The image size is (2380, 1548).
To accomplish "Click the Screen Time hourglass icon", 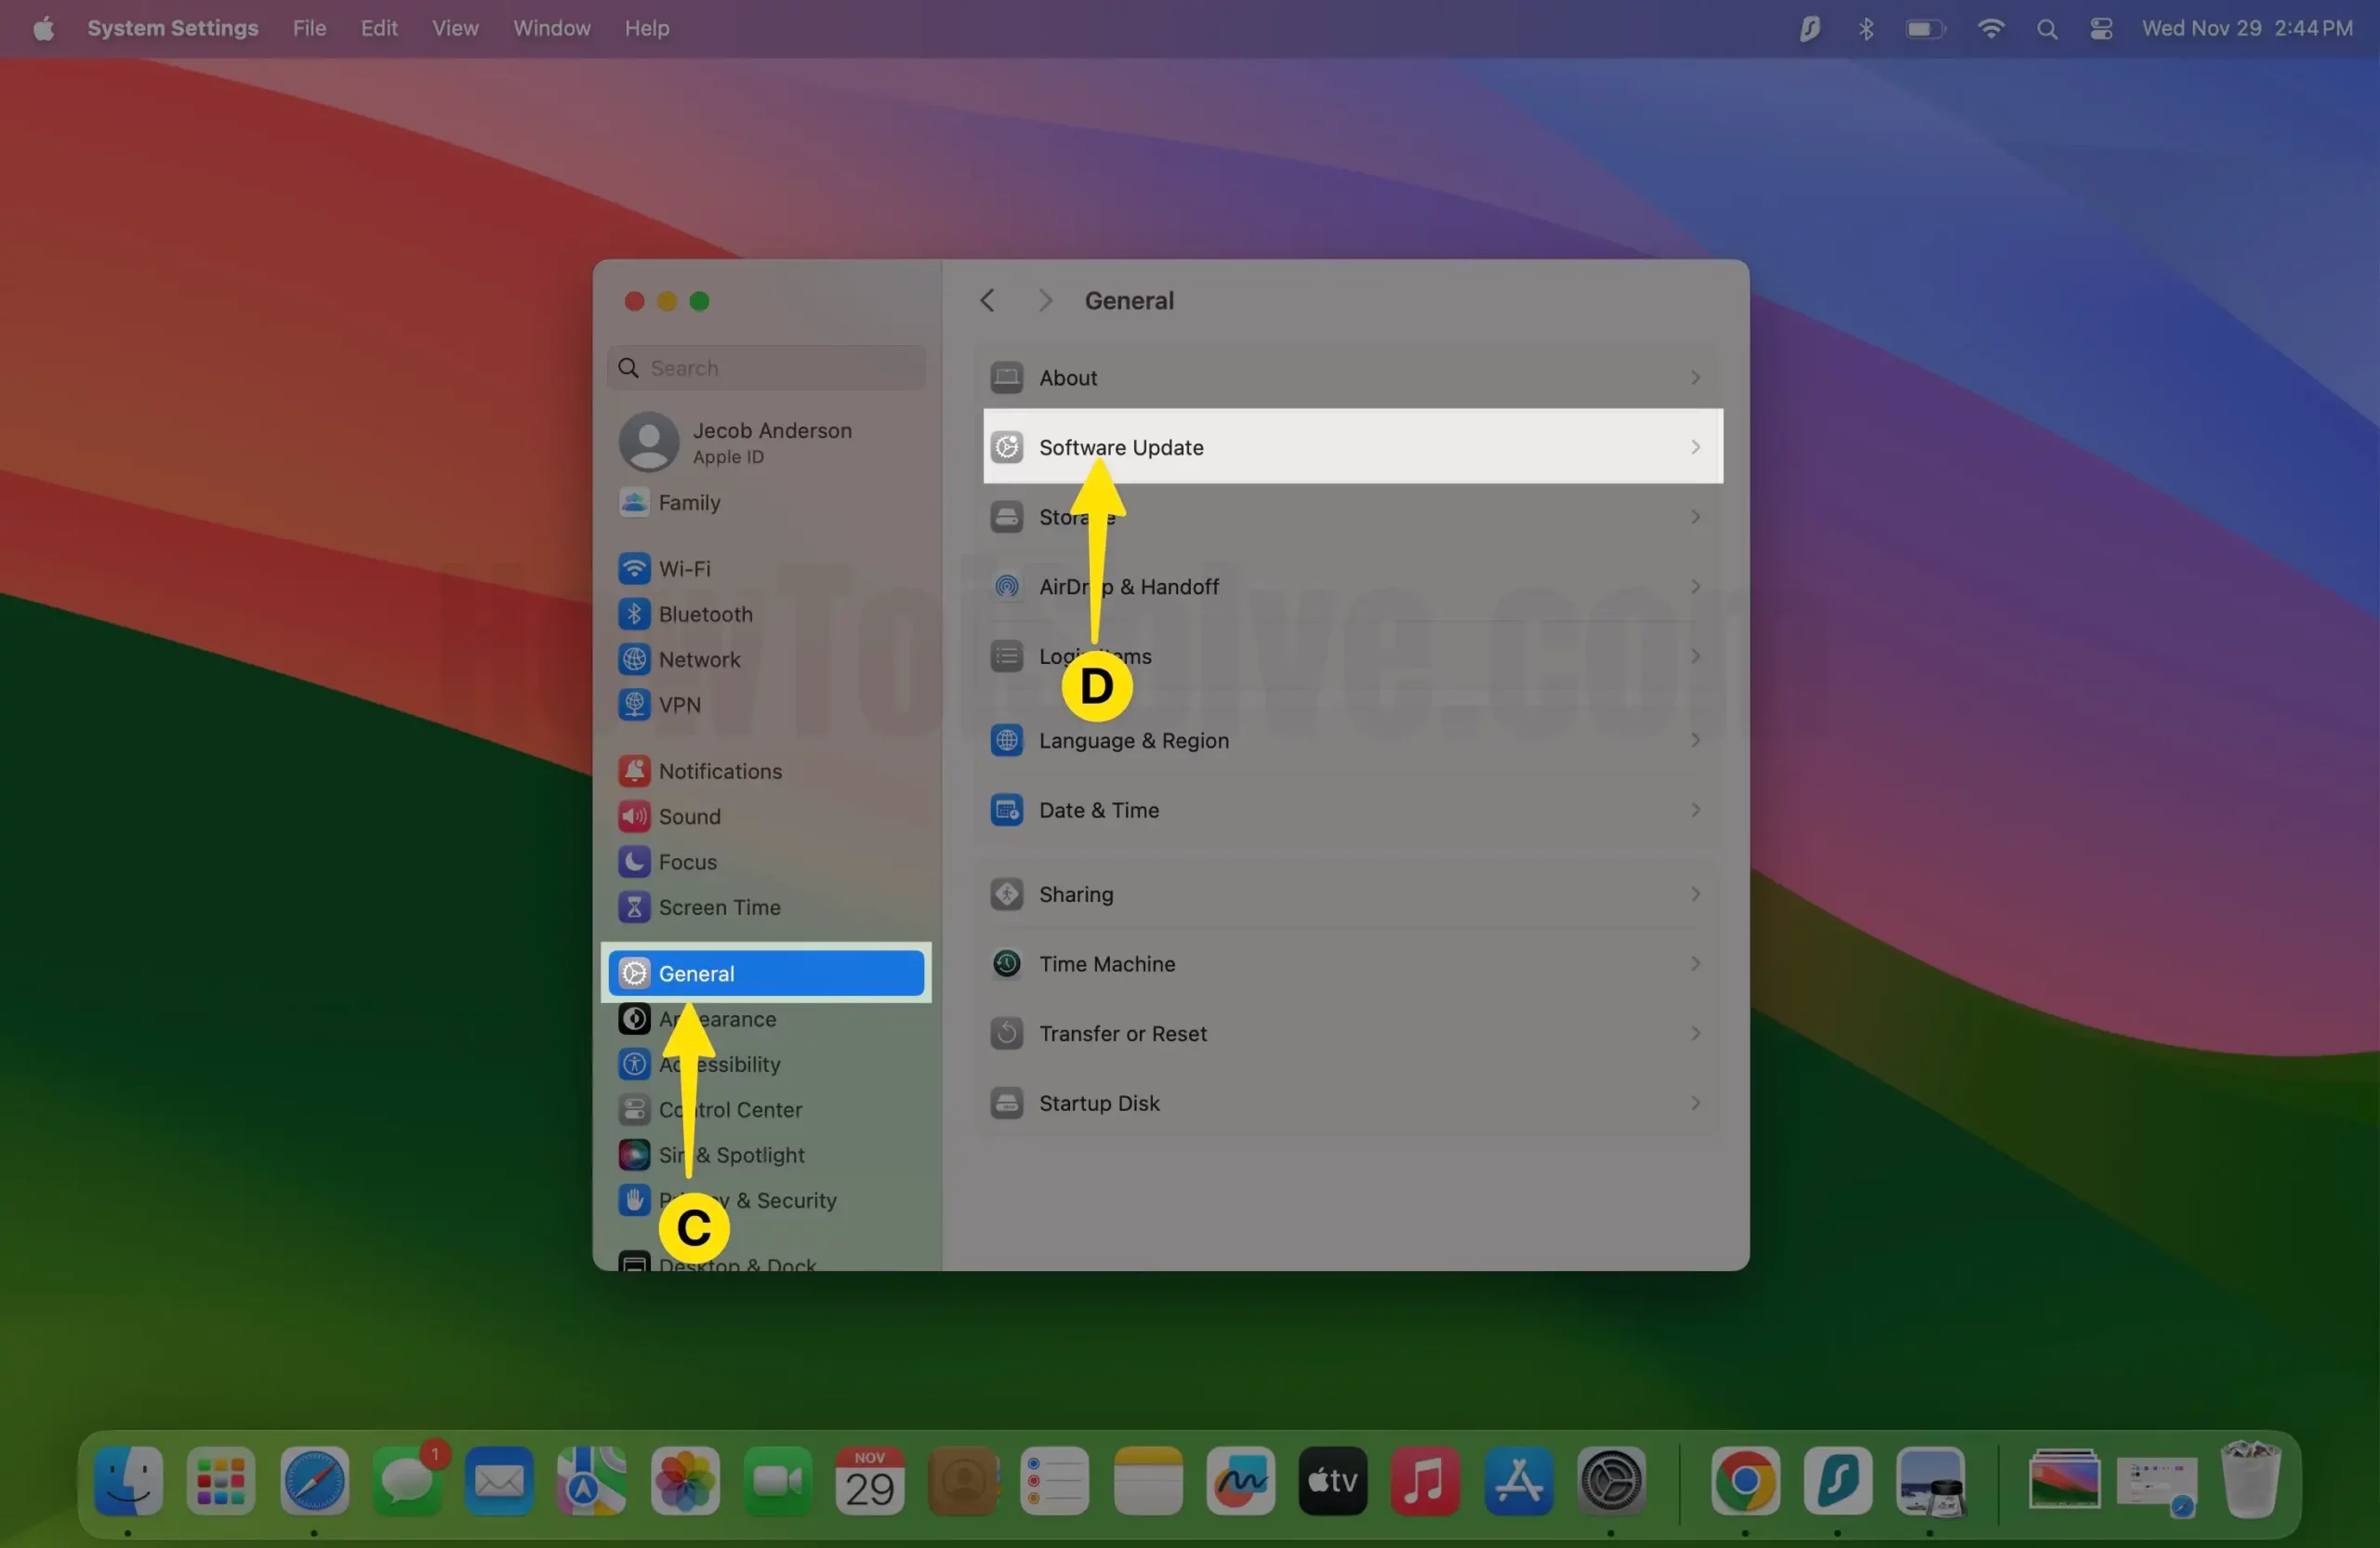I will (634, 907).
